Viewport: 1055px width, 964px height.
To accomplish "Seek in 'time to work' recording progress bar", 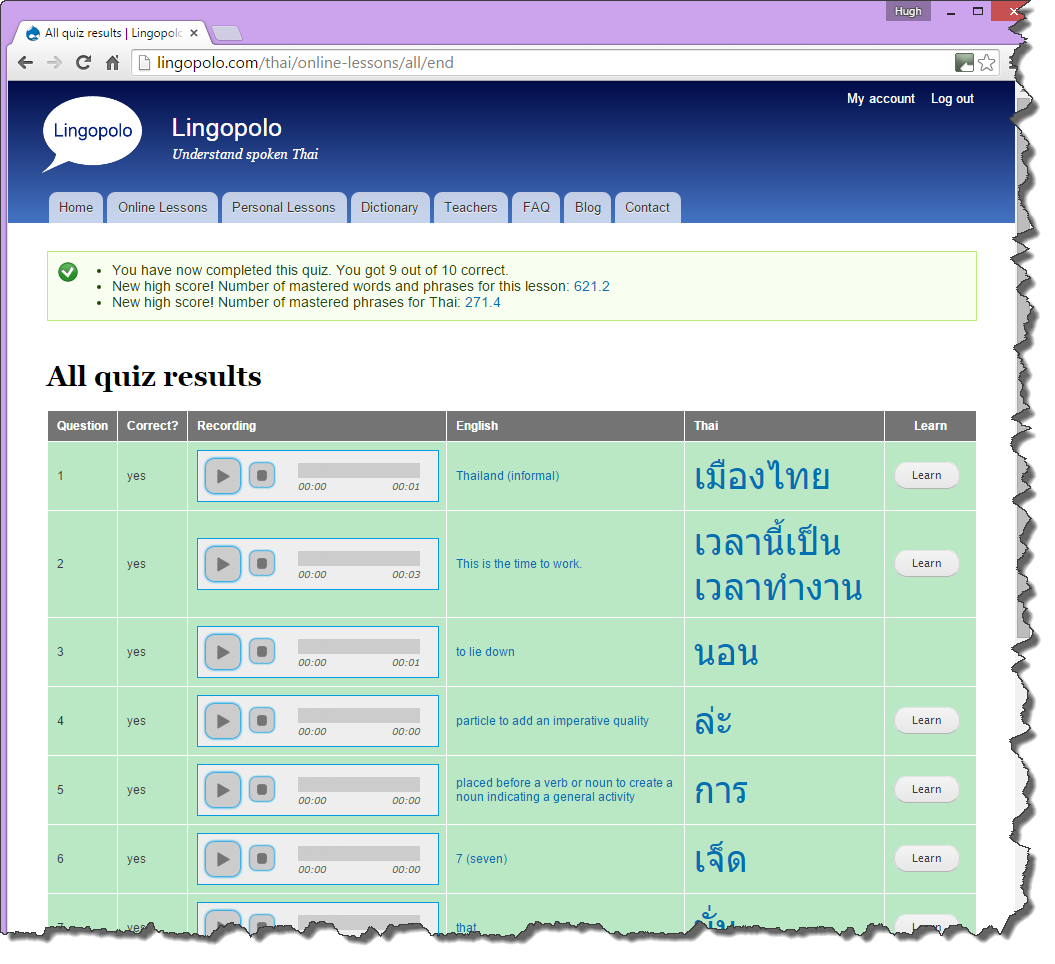I will click(x=359, y=558).
